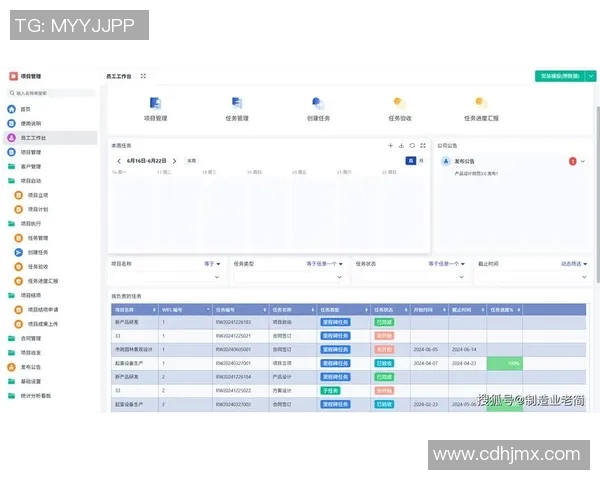600x480 pixels.
Task: Open 项目成果上传 in the sidebar
Action: click(x=36, y=324)
